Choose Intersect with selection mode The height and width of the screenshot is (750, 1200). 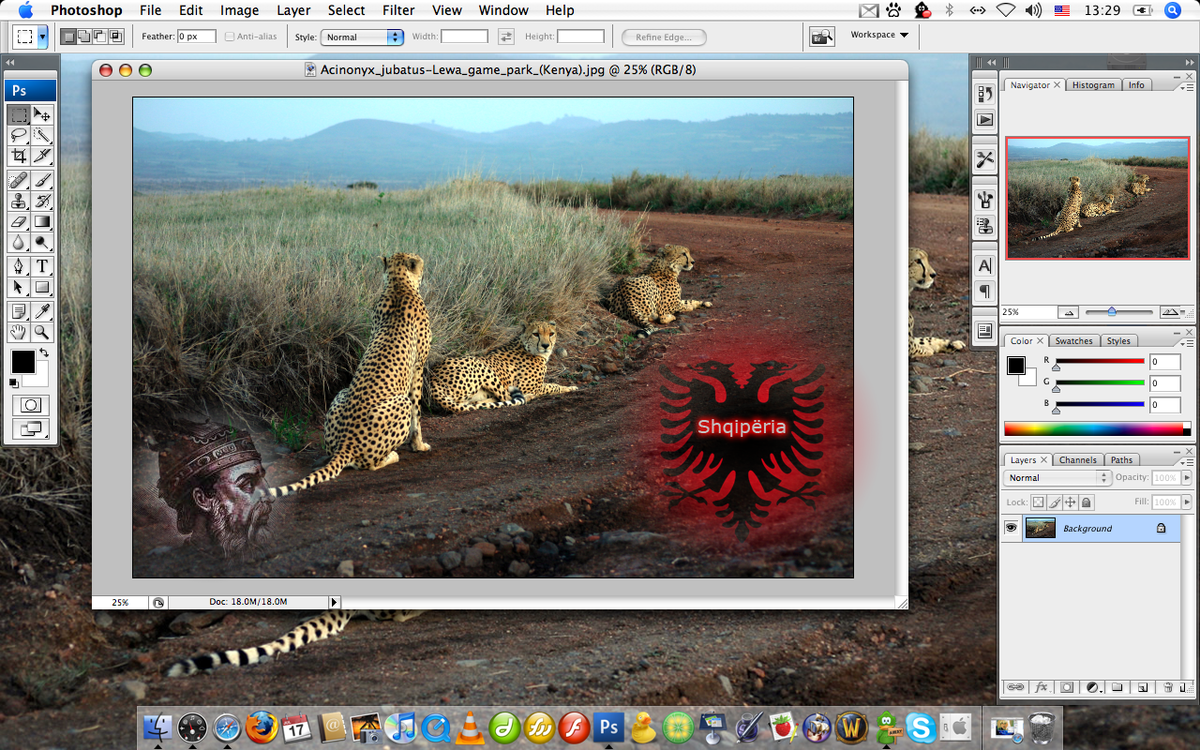(x=115, y=36)
